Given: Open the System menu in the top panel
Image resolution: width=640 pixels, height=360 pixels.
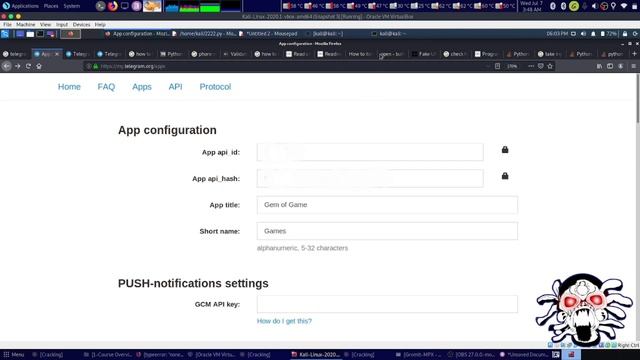Looking at the screenshot, I should pyautogui.click(x=72, y=6).
